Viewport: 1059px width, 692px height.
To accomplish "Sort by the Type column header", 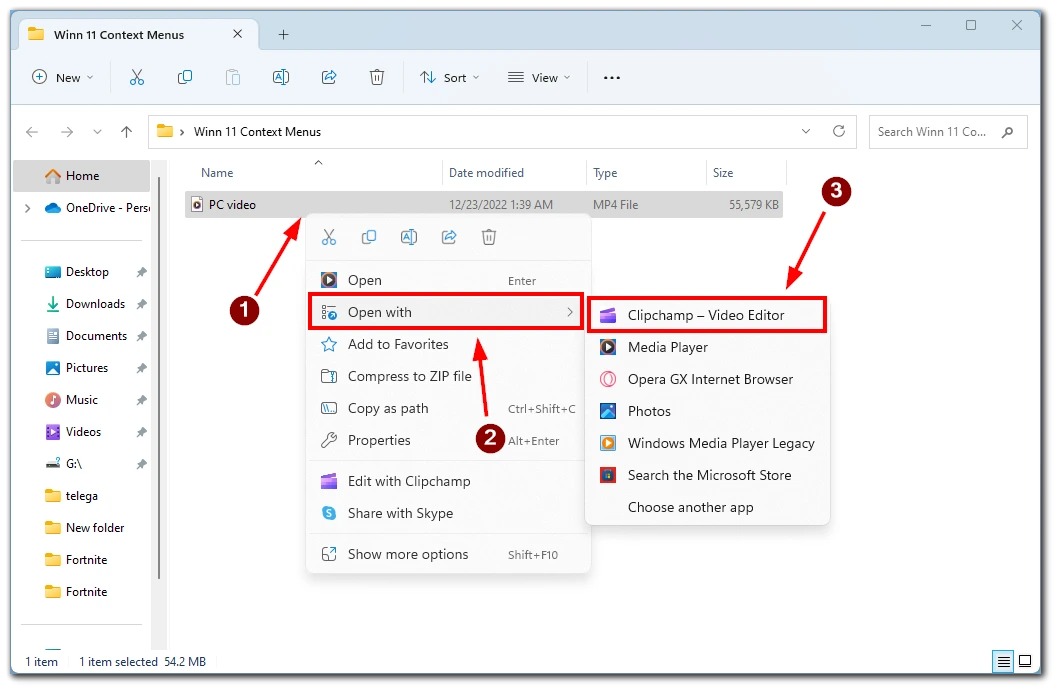I will [646, 173].
